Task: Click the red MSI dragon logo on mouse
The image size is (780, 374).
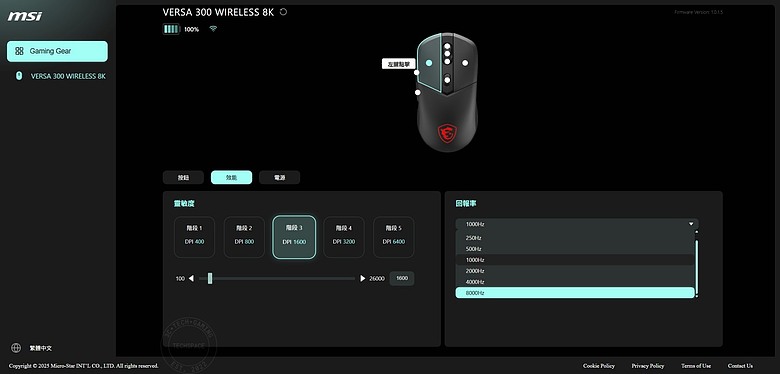Action: pos(446,133)
